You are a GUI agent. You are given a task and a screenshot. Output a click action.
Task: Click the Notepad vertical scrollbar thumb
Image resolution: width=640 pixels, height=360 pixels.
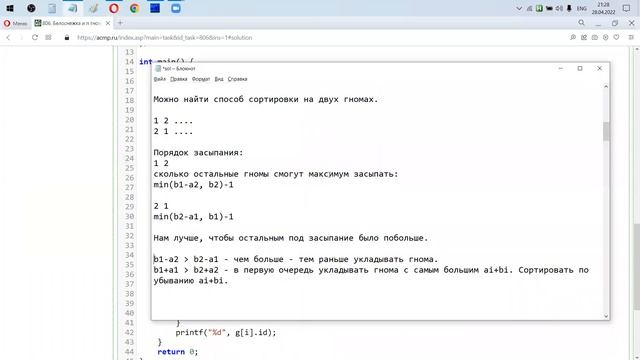(606, 131)
